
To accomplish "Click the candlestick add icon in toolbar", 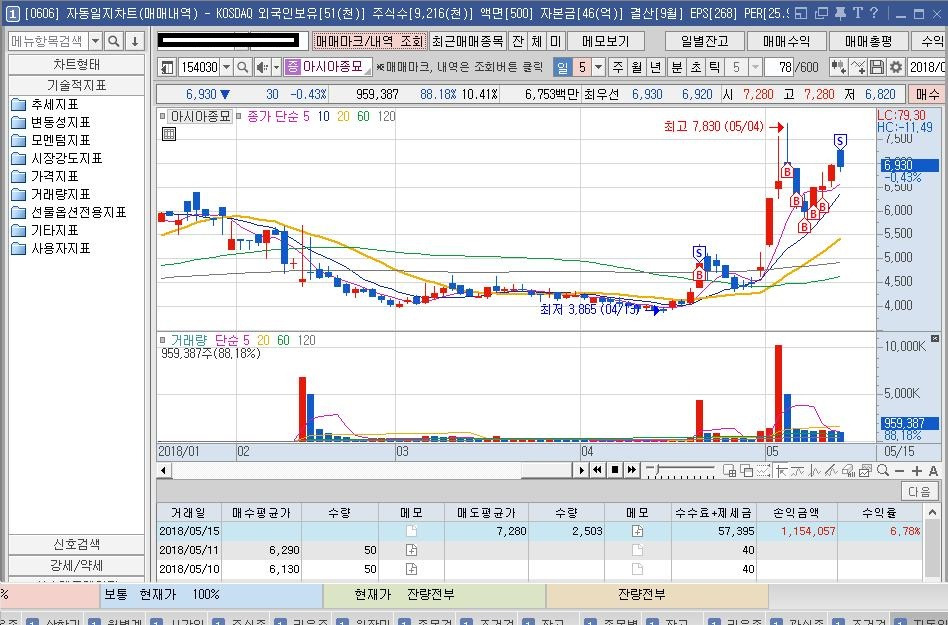I will click(x=838, y=67).
